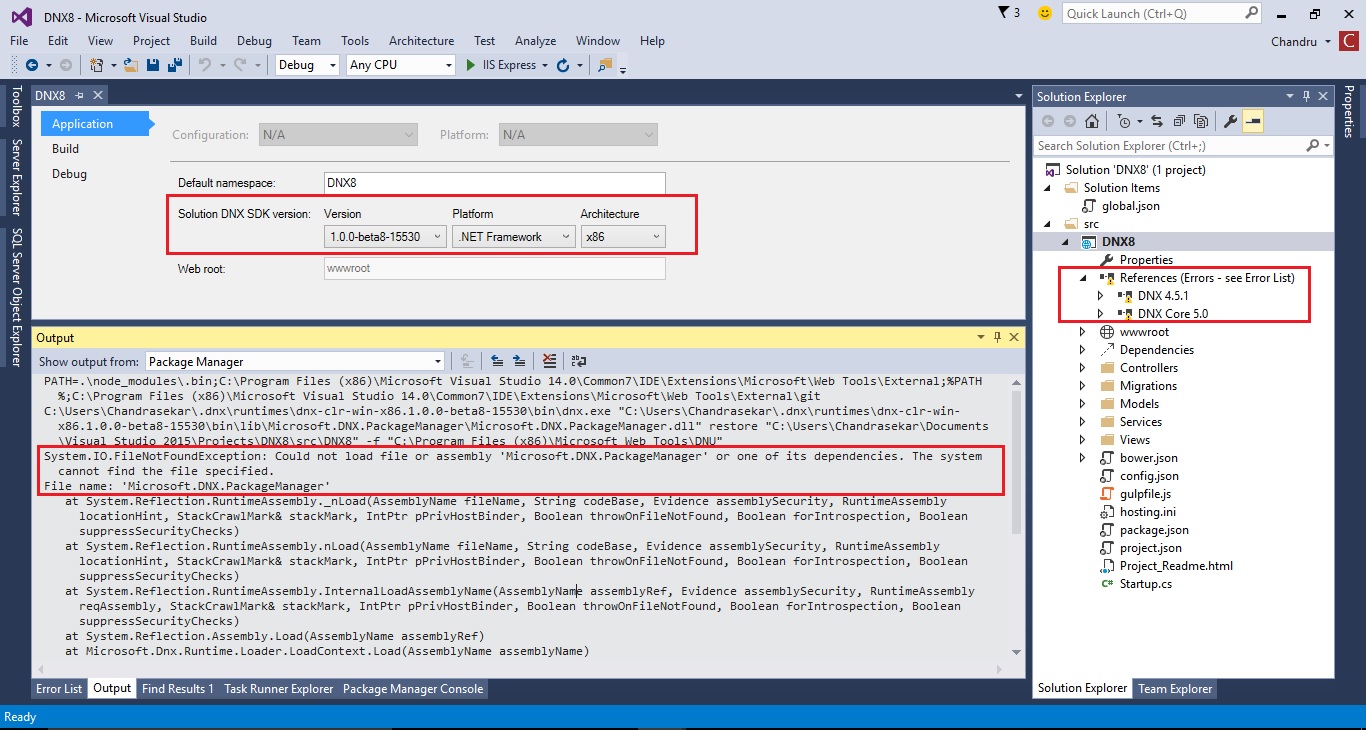Click the Quick Launch search box
The width and height of the screenshot is (1366, 730).
coord(1163,13)
